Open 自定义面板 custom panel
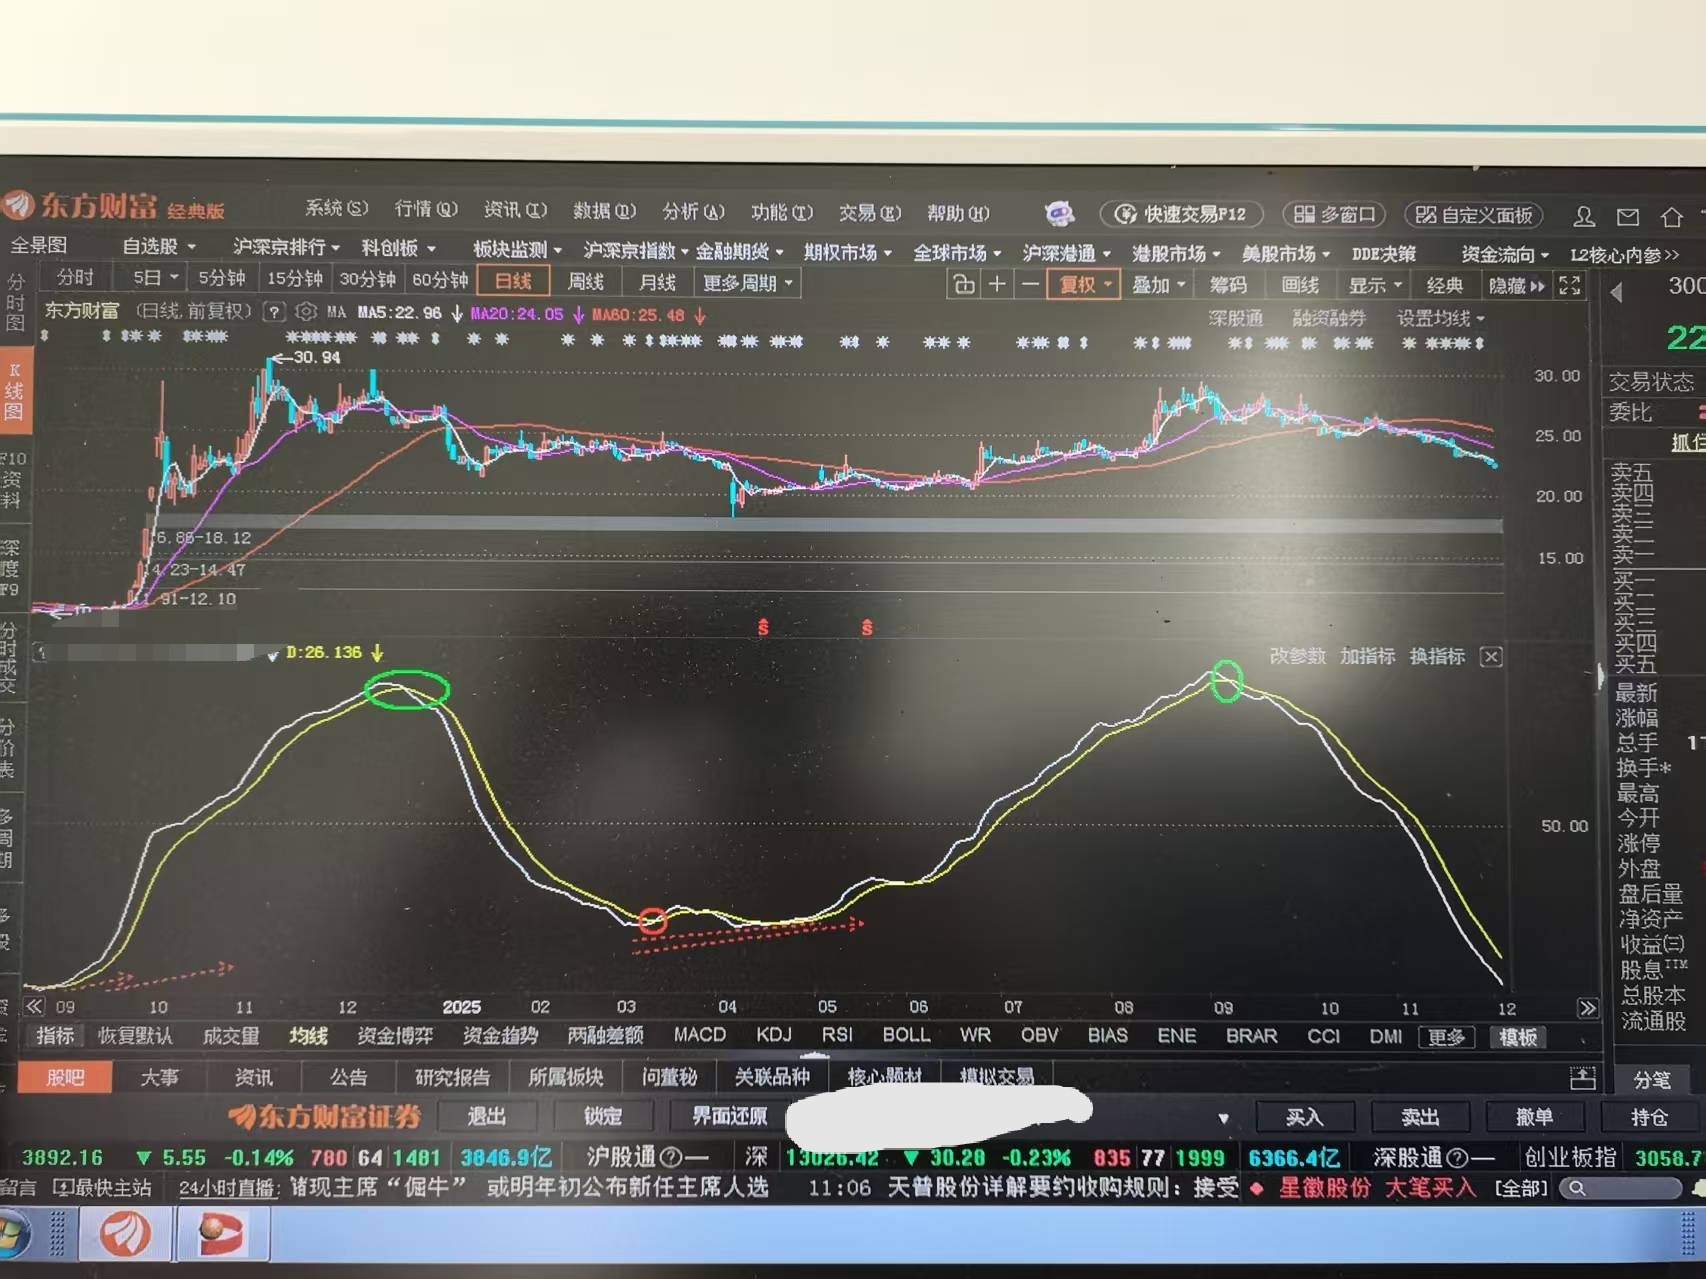 click(x=1474, y=216)
